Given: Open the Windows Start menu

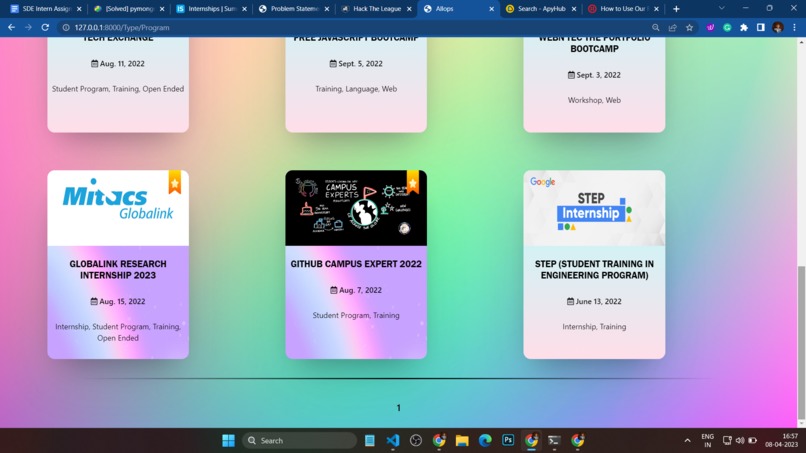Looking at the screenshot, I should click(x=228, y=441).
